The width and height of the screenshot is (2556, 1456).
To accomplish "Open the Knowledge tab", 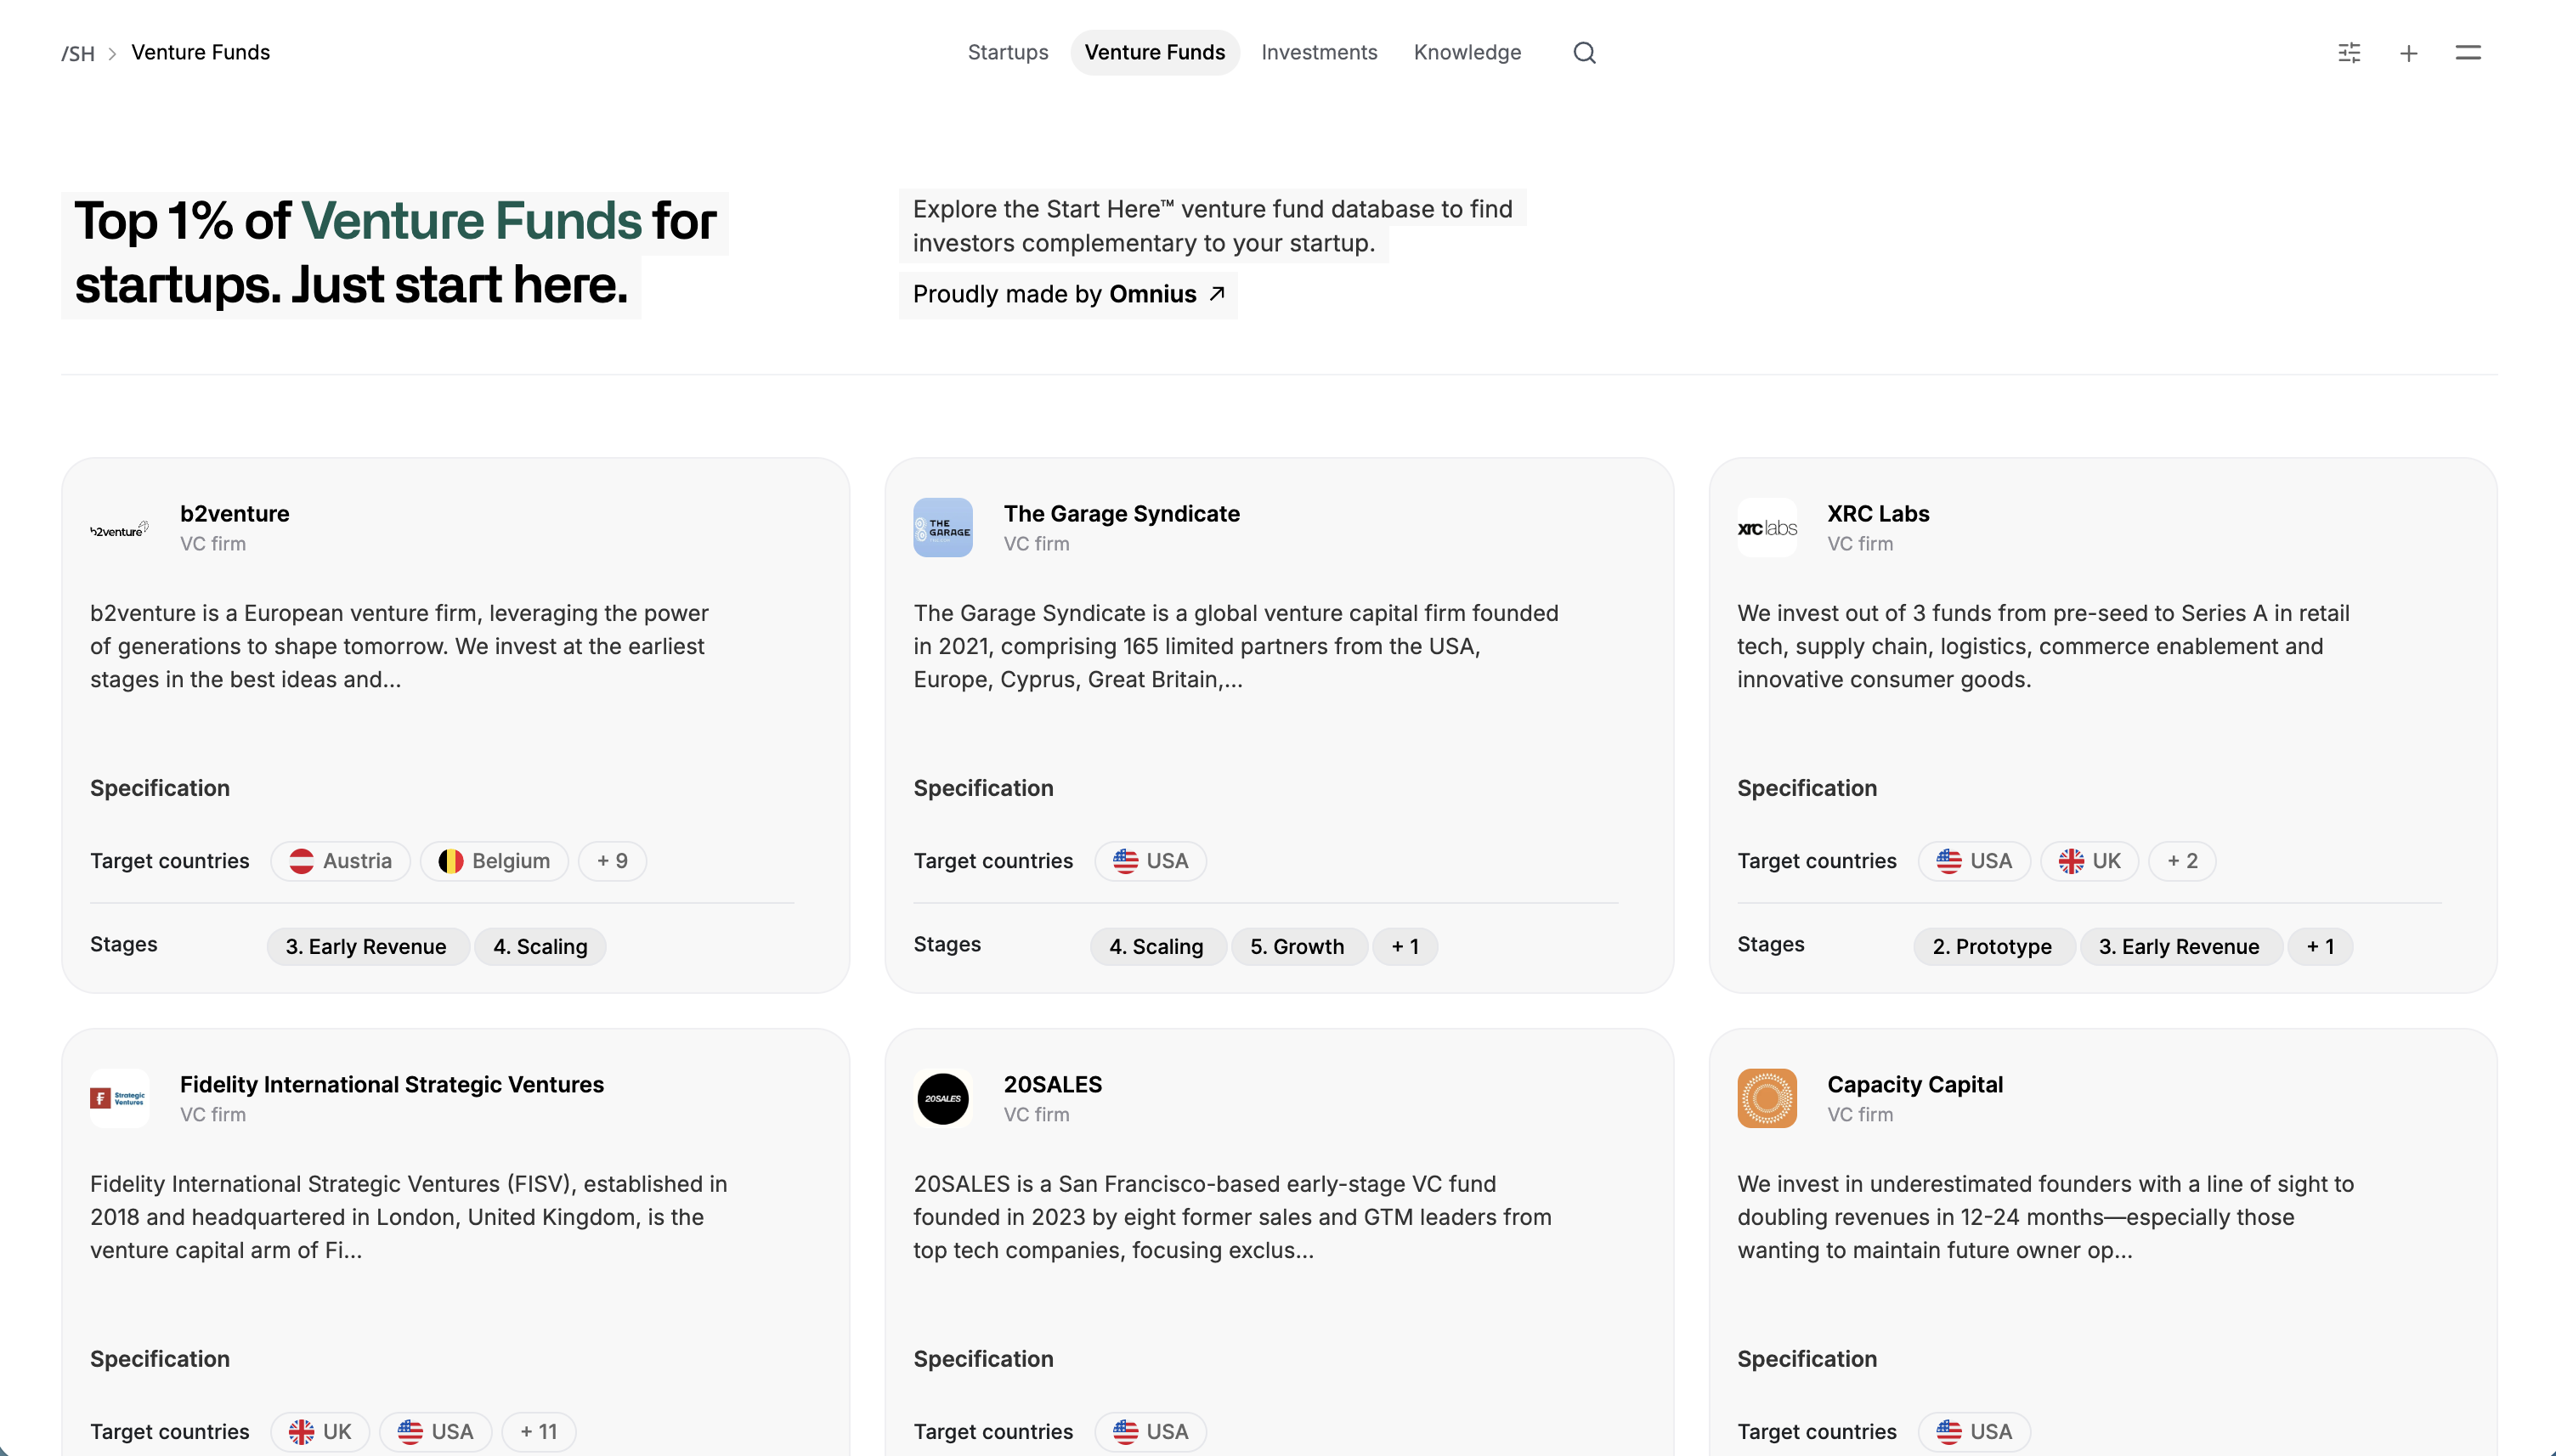I will 1466,52.
